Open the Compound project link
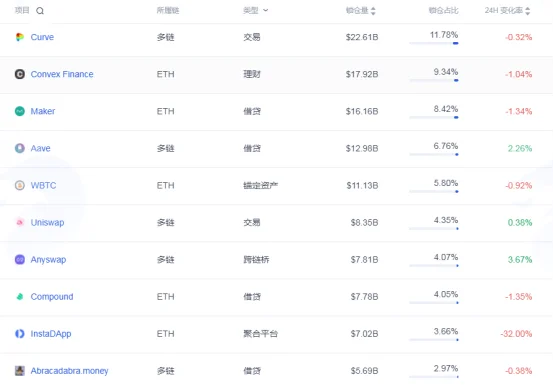 [52, 297]
